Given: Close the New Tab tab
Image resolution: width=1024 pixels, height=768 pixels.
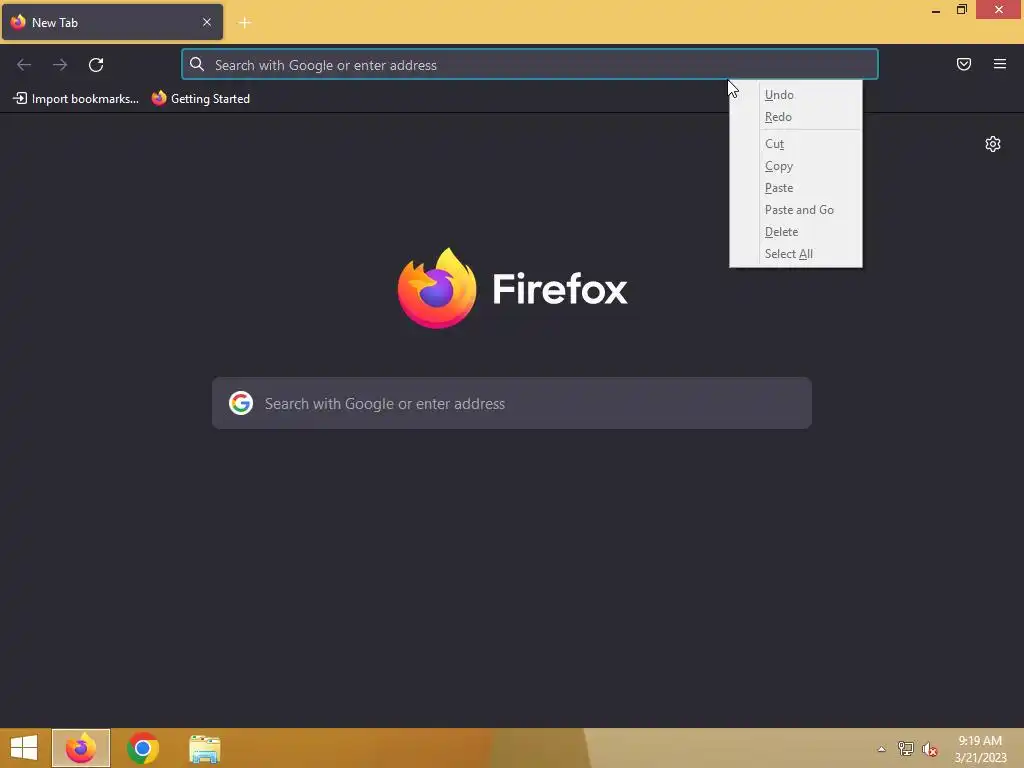Looking at the screenshot, I should (207, 22).
